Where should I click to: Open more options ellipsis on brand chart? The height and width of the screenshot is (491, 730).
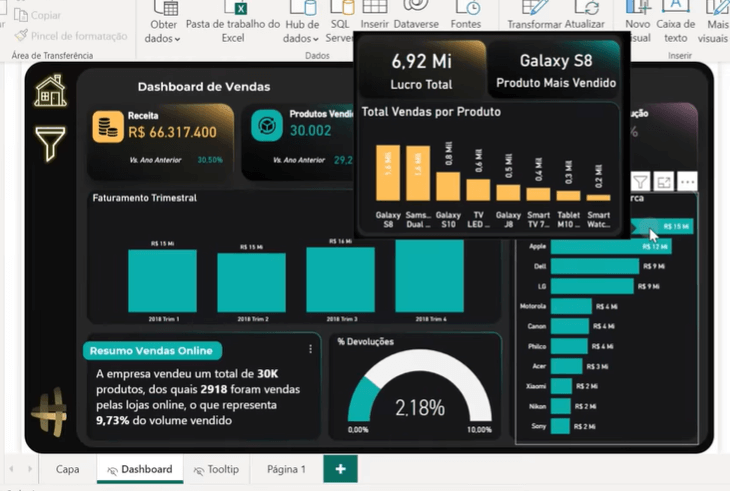(x=687, y=182)
